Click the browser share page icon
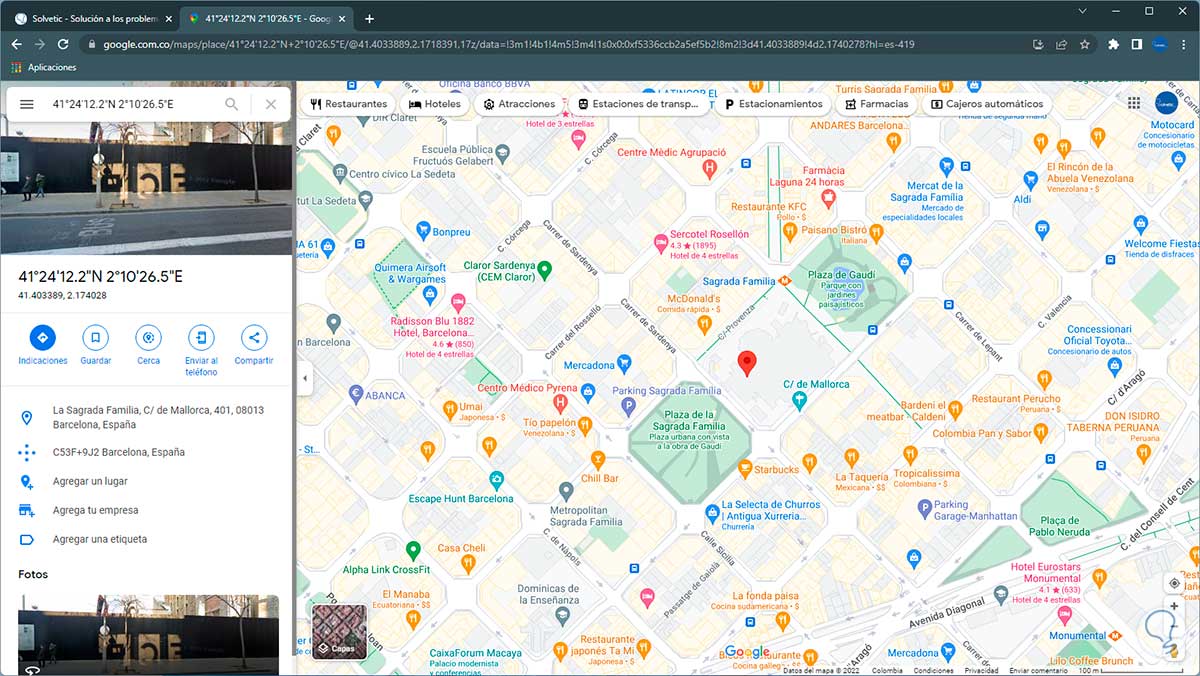1200x676 pixels. (x=1061, y=44)
